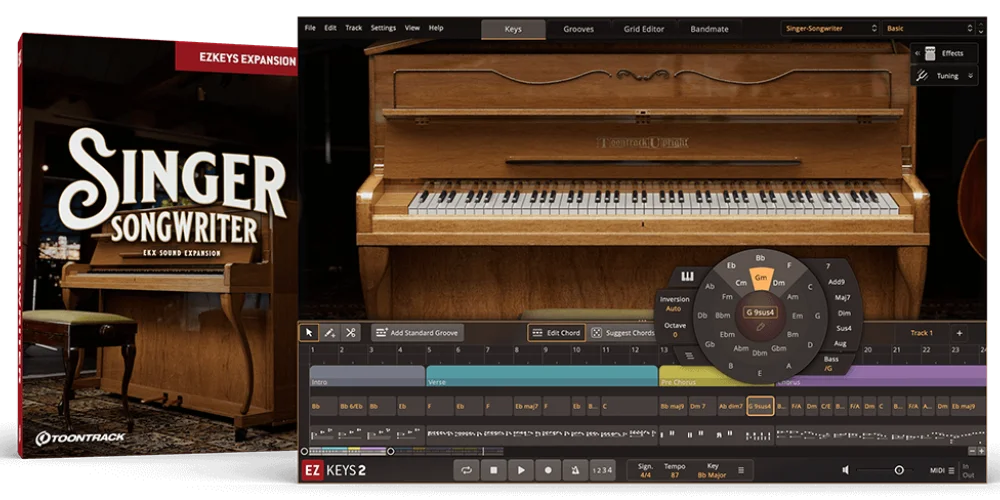
Task: Open the Help menu
Action: click(436, 28)
